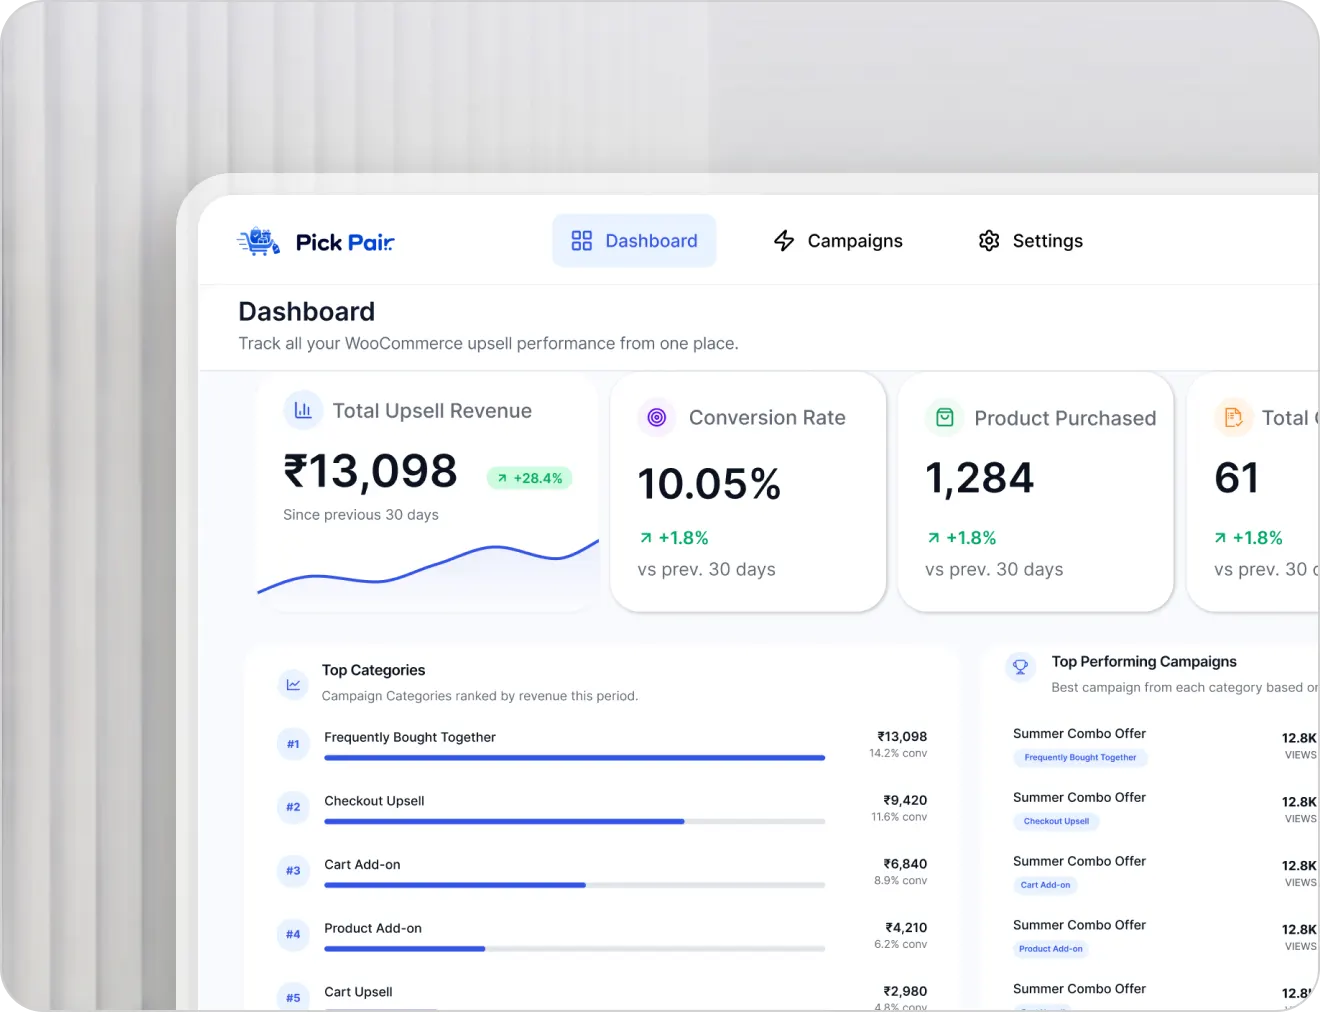Switch to the Campaigns tab

pyautogui.click(x=838, y=241)
